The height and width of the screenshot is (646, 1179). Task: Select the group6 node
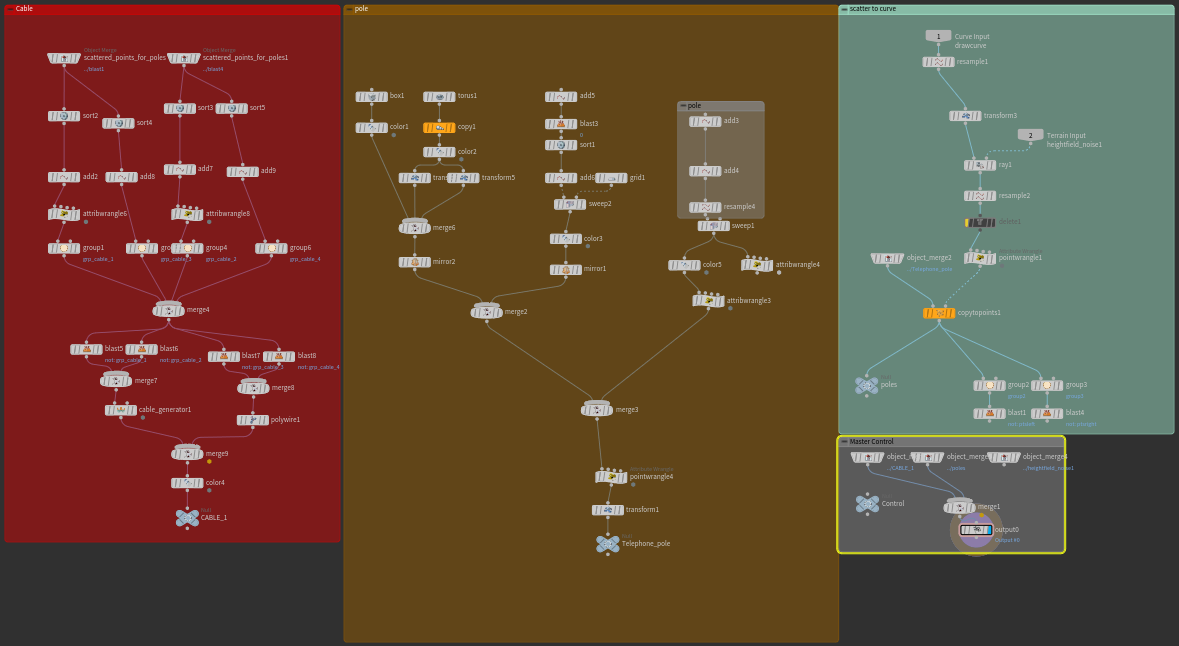(x=271, y=248)
